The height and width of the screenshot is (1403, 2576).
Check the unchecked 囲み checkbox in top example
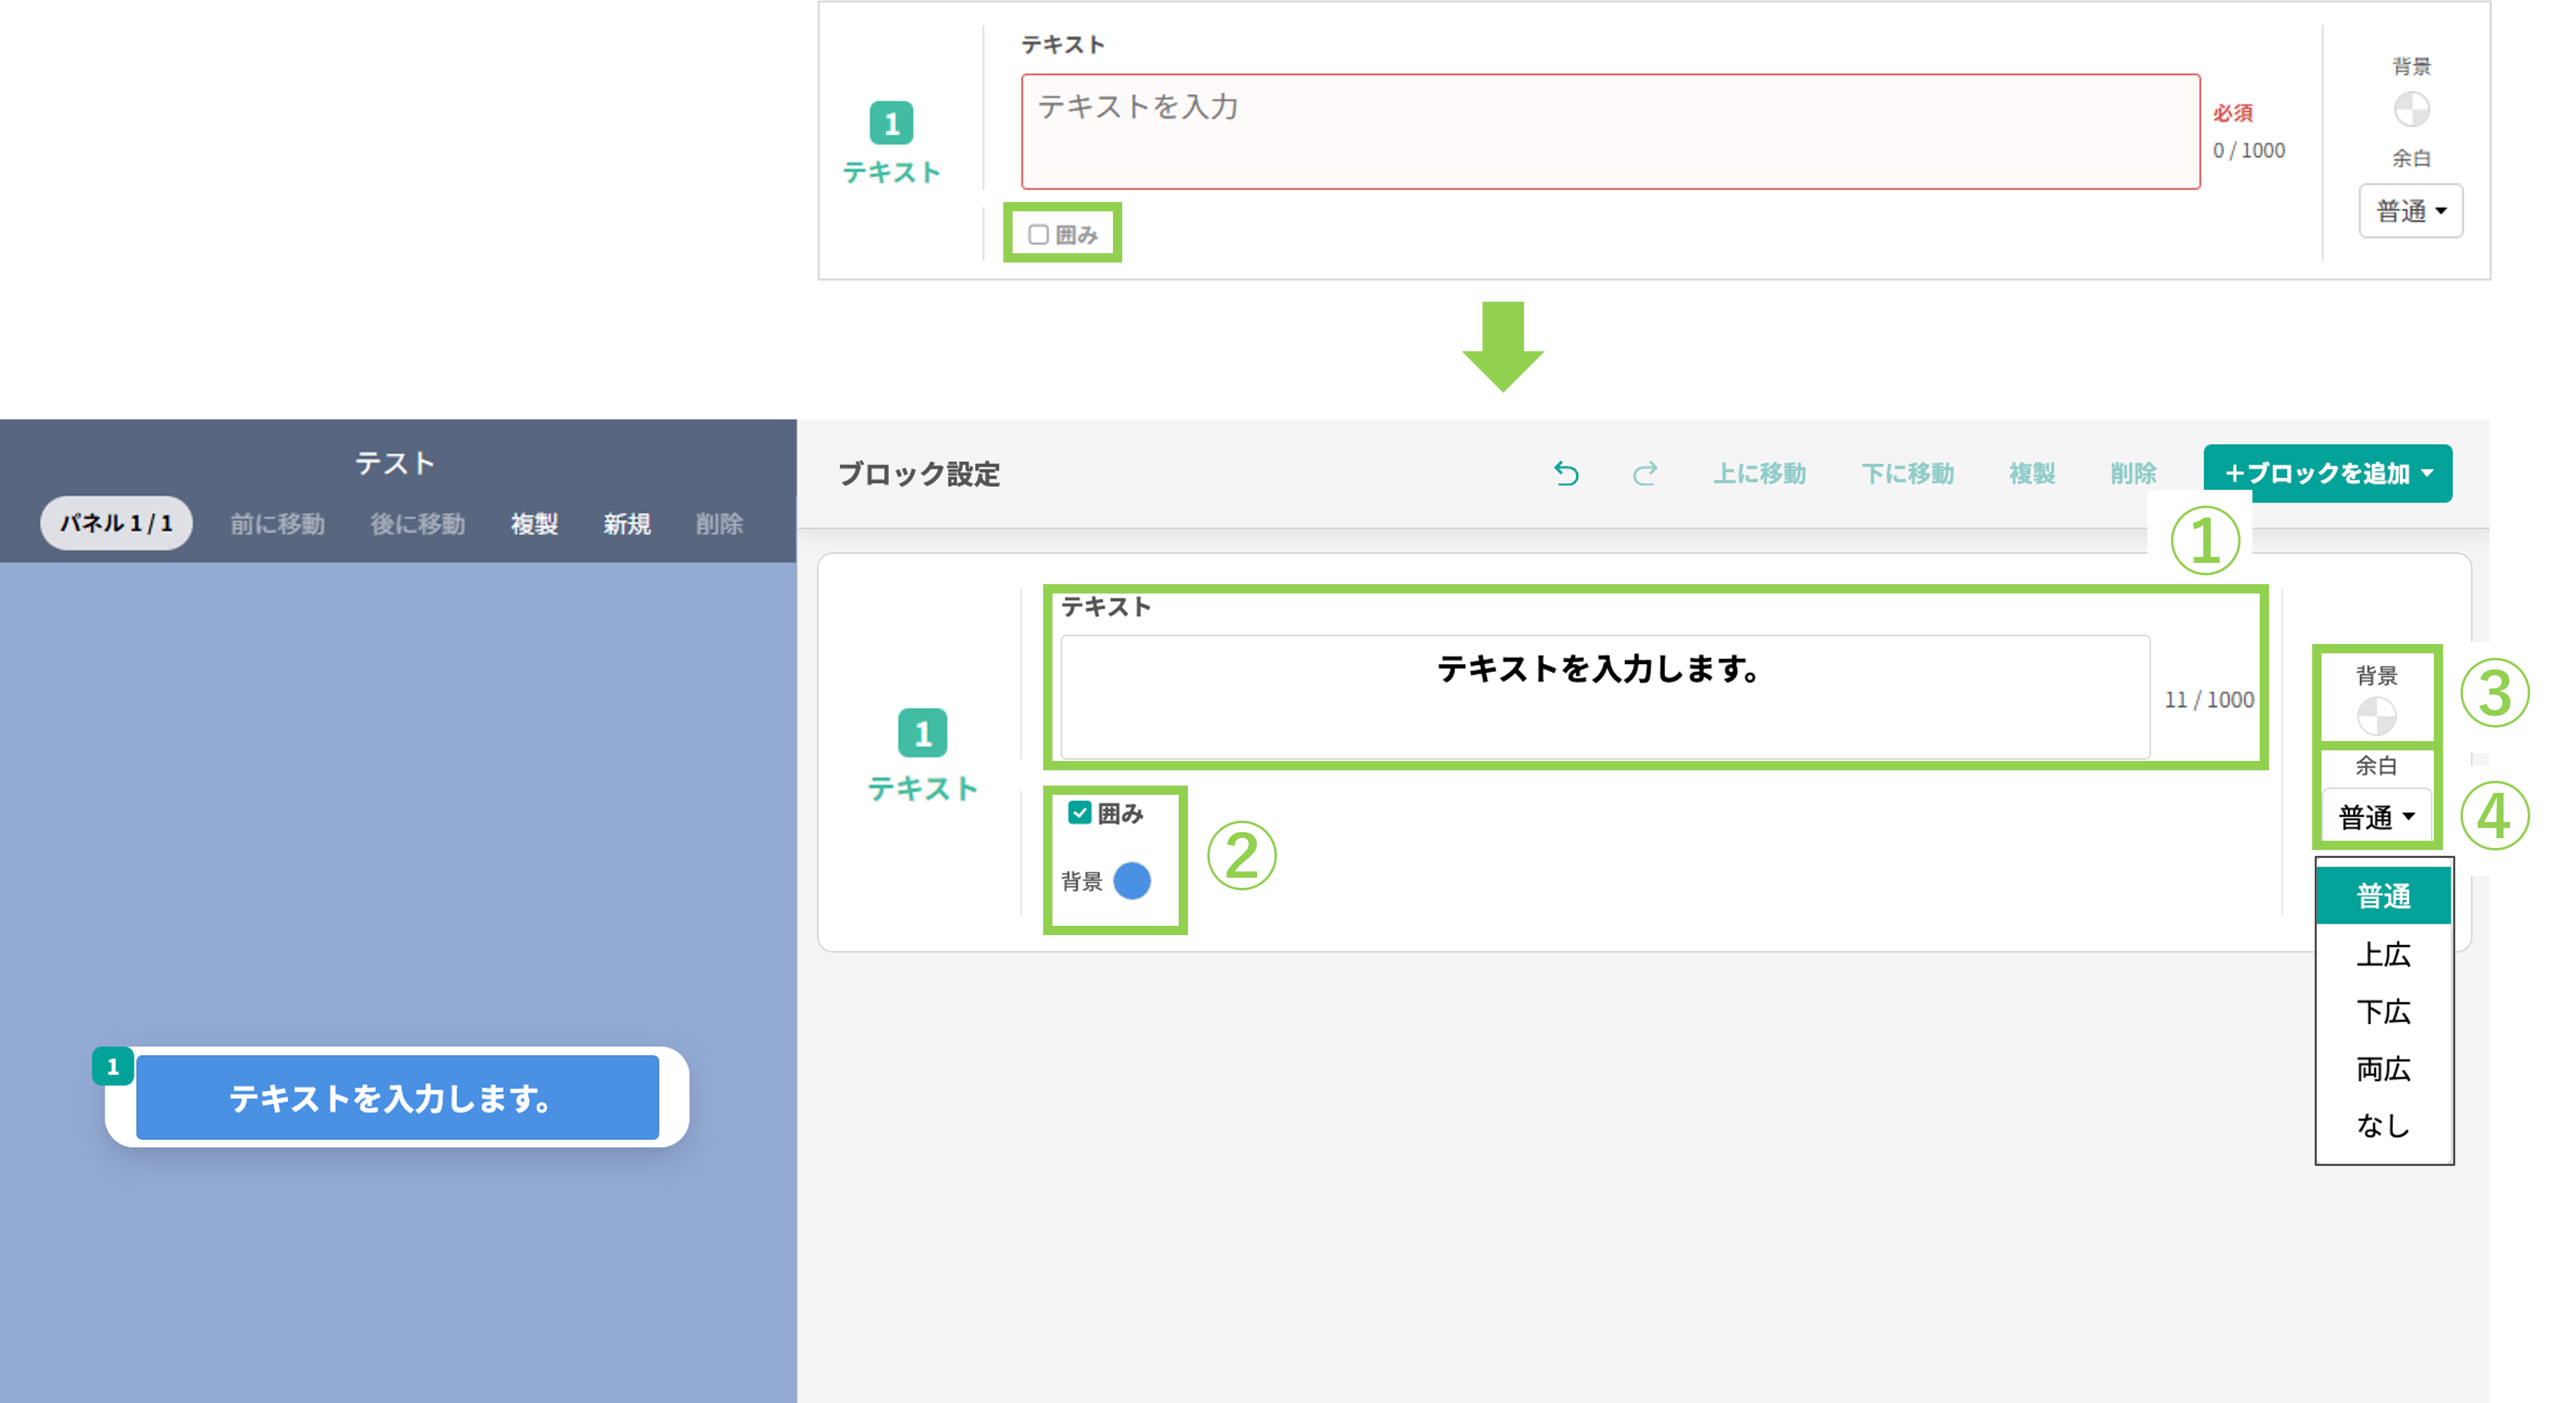tap(1039, 235)
